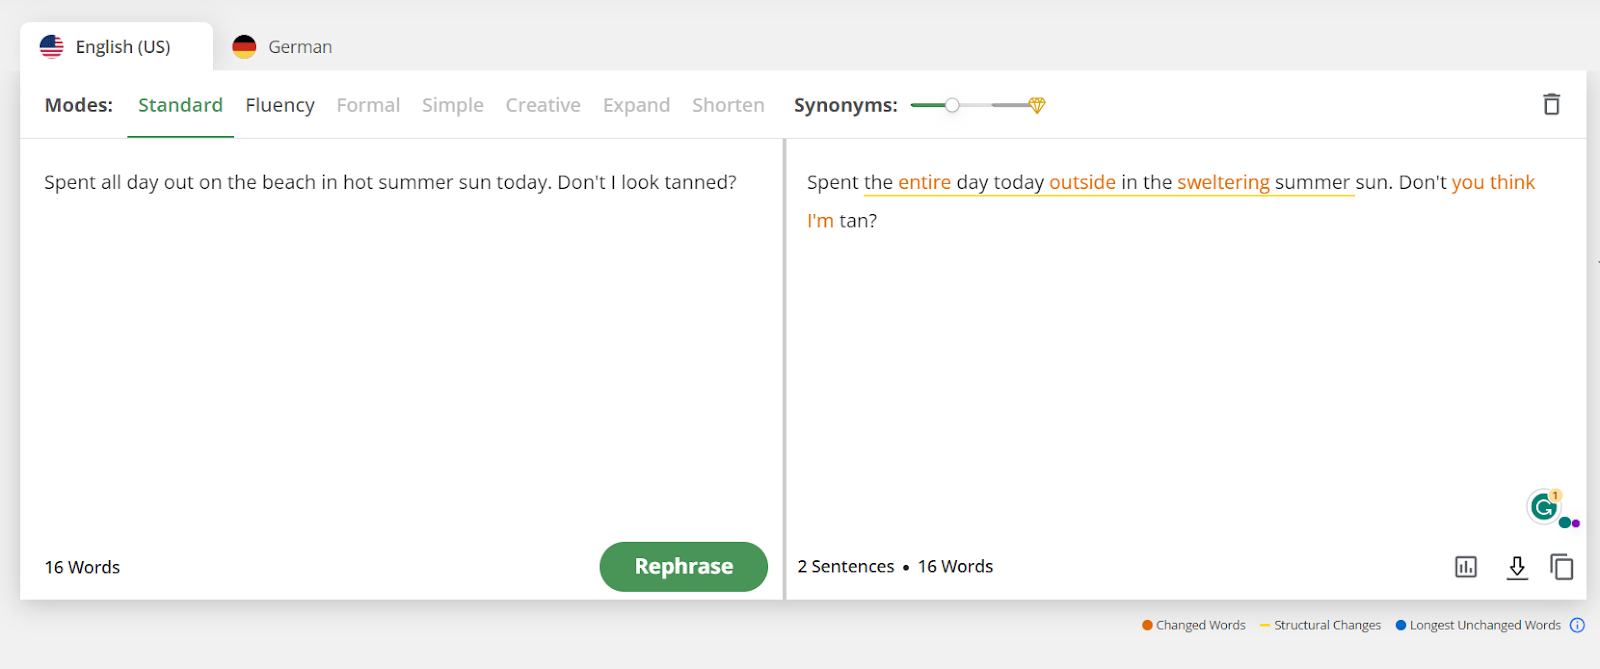The height and width of the screenshot is (669, 1600).
Task: Click the US flag icon
Action: click(52, 46)
